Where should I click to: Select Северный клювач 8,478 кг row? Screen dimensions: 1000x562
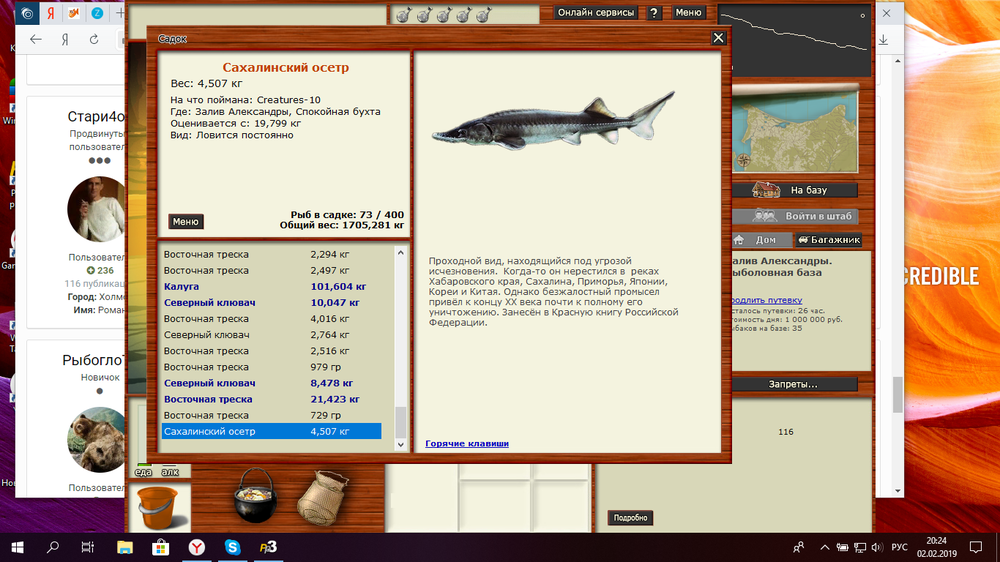[271, 383]
